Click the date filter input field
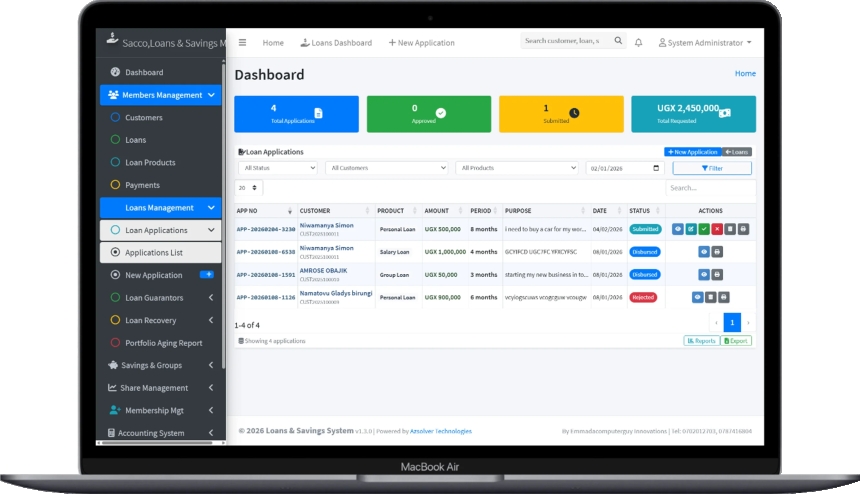 [624, 168]
